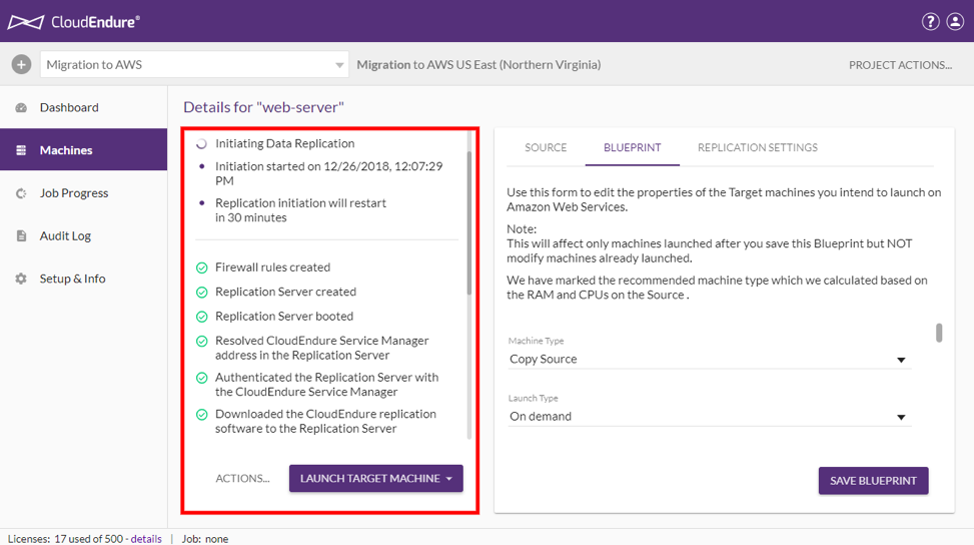This screenshot has width=974, height=545.
Task: Click the Firewall rules created checkmark
Action: click(x=202, y=268)
